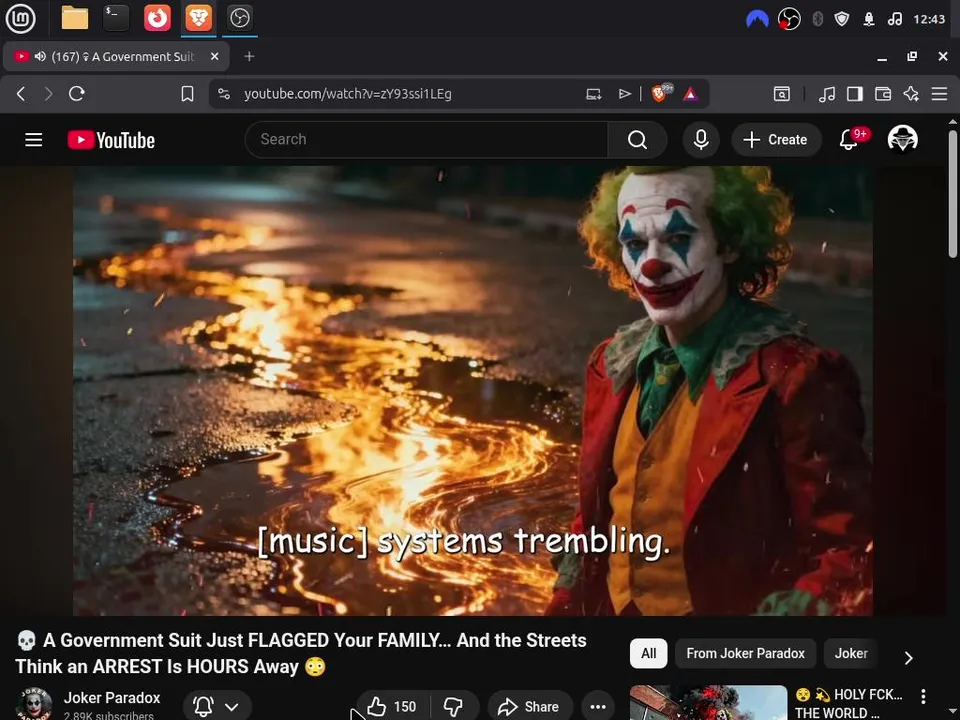Viewport: 960px width, 720px height.
Task: Open OBS Studio from the panel
Action: tap(239, 18)
